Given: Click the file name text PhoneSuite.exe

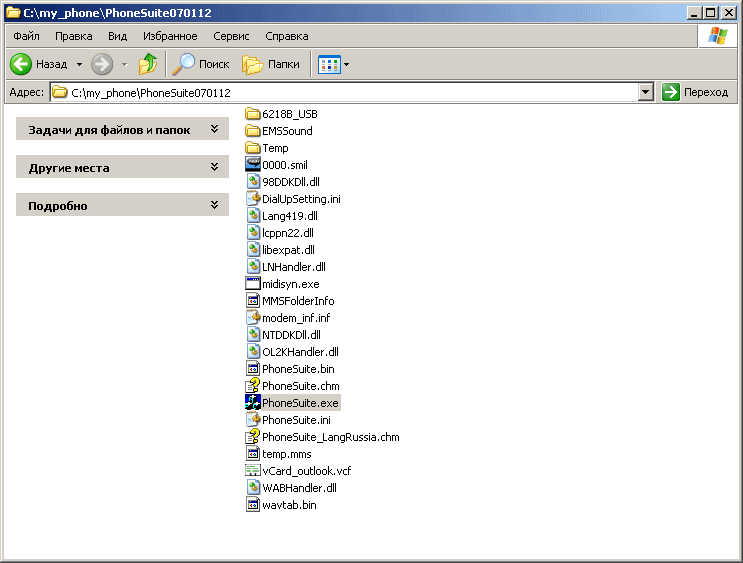Looking at the screenshot, I should pos(300,403).
